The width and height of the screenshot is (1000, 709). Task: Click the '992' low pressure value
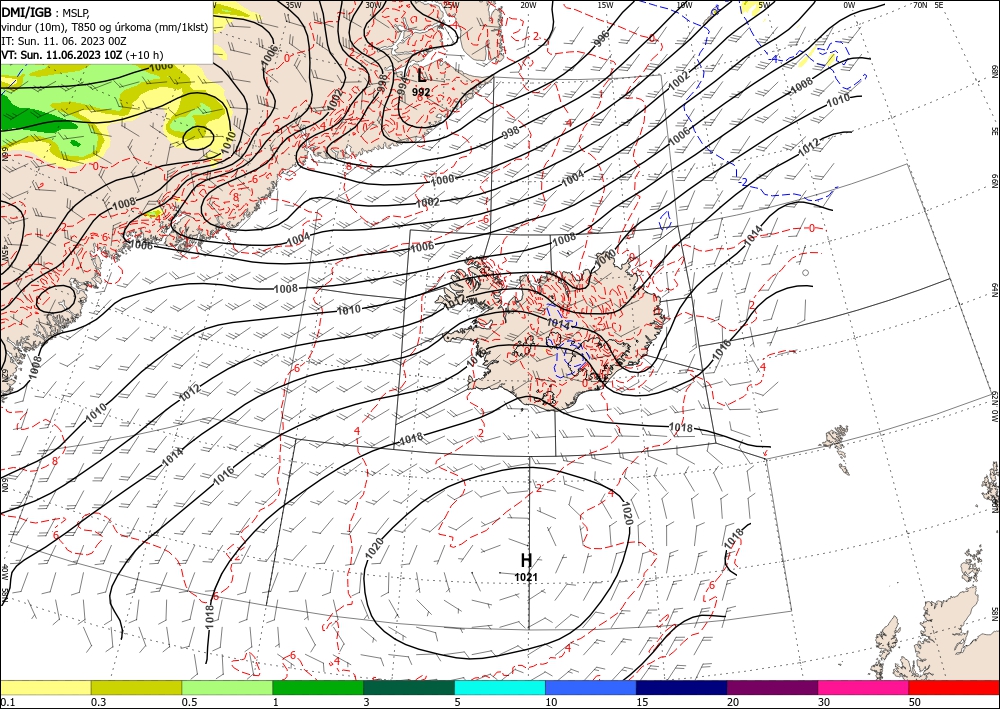421,92
